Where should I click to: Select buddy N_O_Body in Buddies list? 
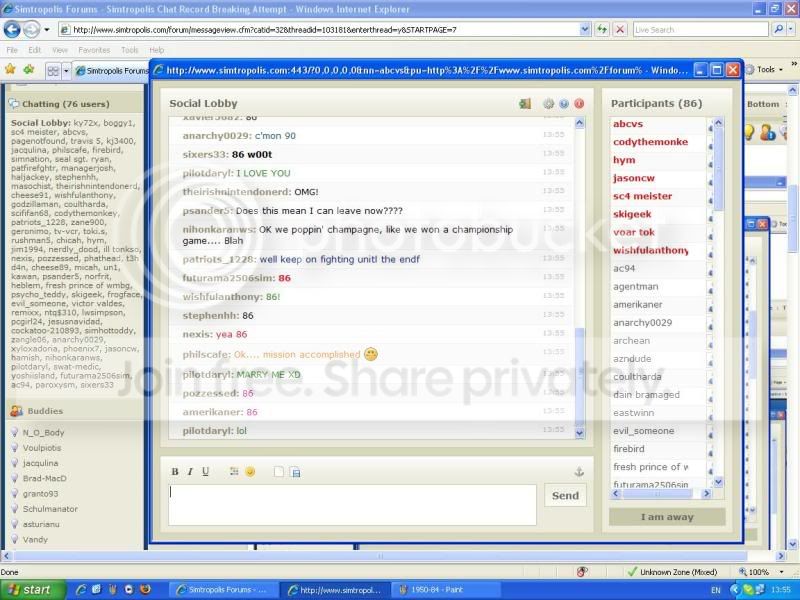(x=43, y=433)
